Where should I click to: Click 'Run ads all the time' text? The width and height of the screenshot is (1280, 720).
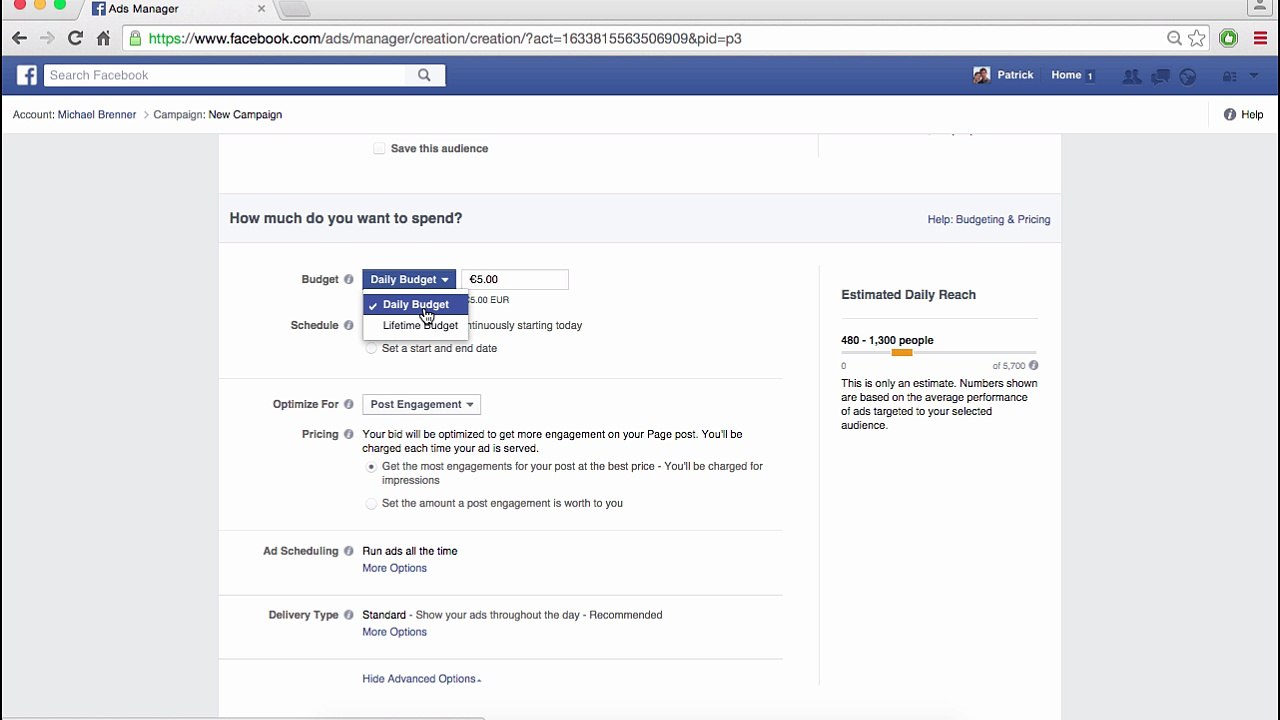(410, 551)
